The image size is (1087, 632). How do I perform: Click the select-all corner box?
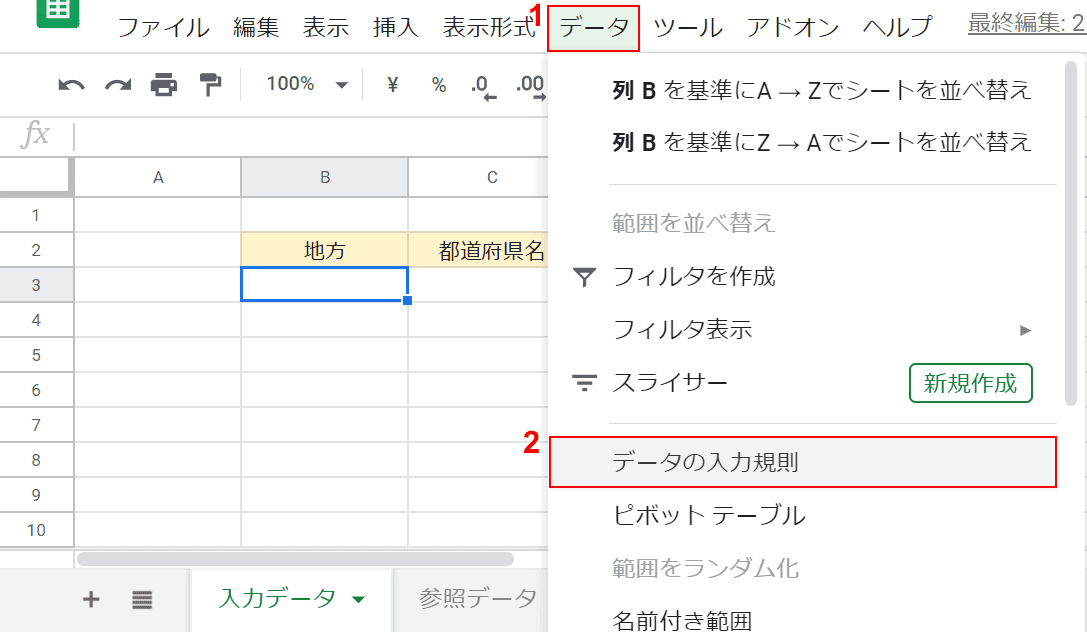point(36,177)
